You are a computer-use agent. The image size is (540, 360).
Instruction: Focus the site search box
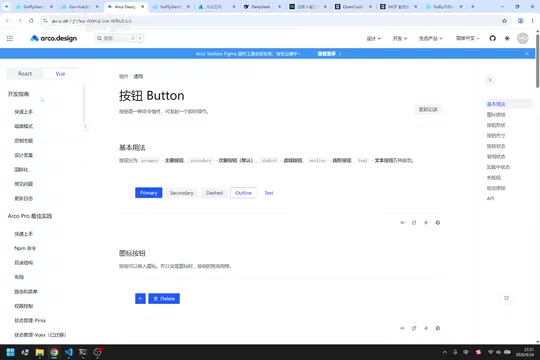(x=120, y=38)
